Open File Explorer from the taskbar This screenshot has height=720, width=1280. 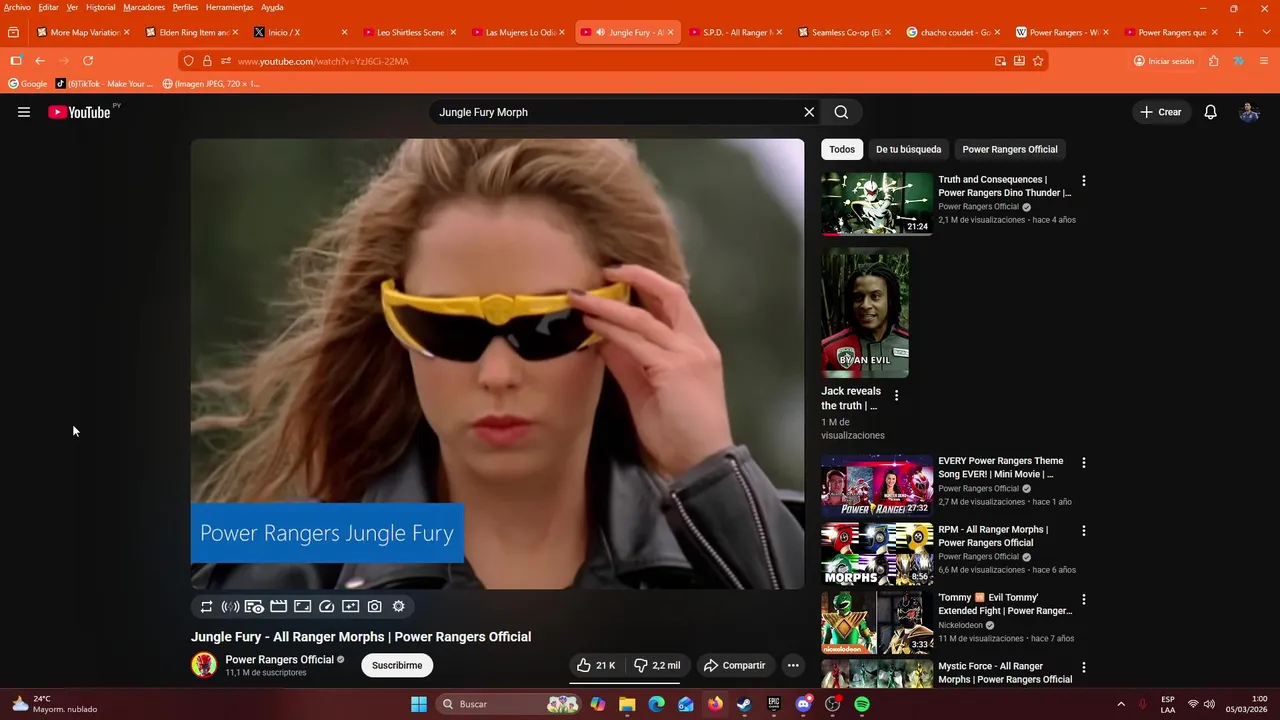(627, 704)
